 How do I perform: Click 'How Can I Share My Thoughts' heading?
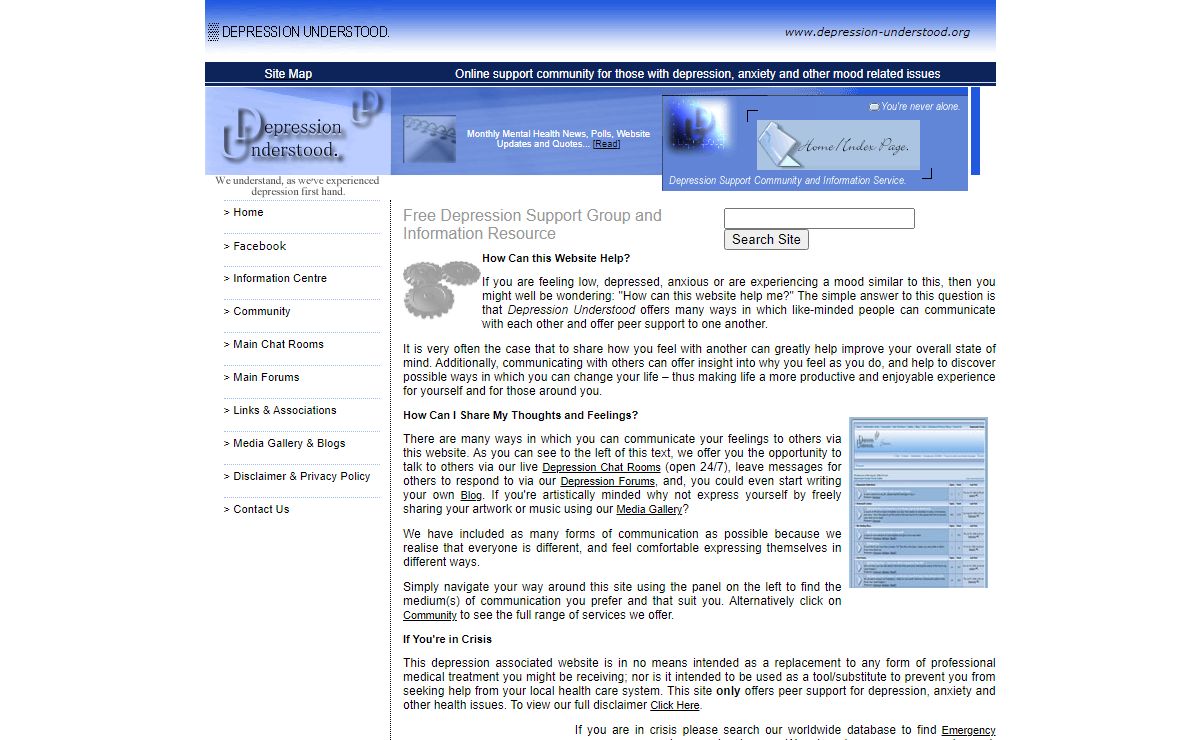[520, 415]
